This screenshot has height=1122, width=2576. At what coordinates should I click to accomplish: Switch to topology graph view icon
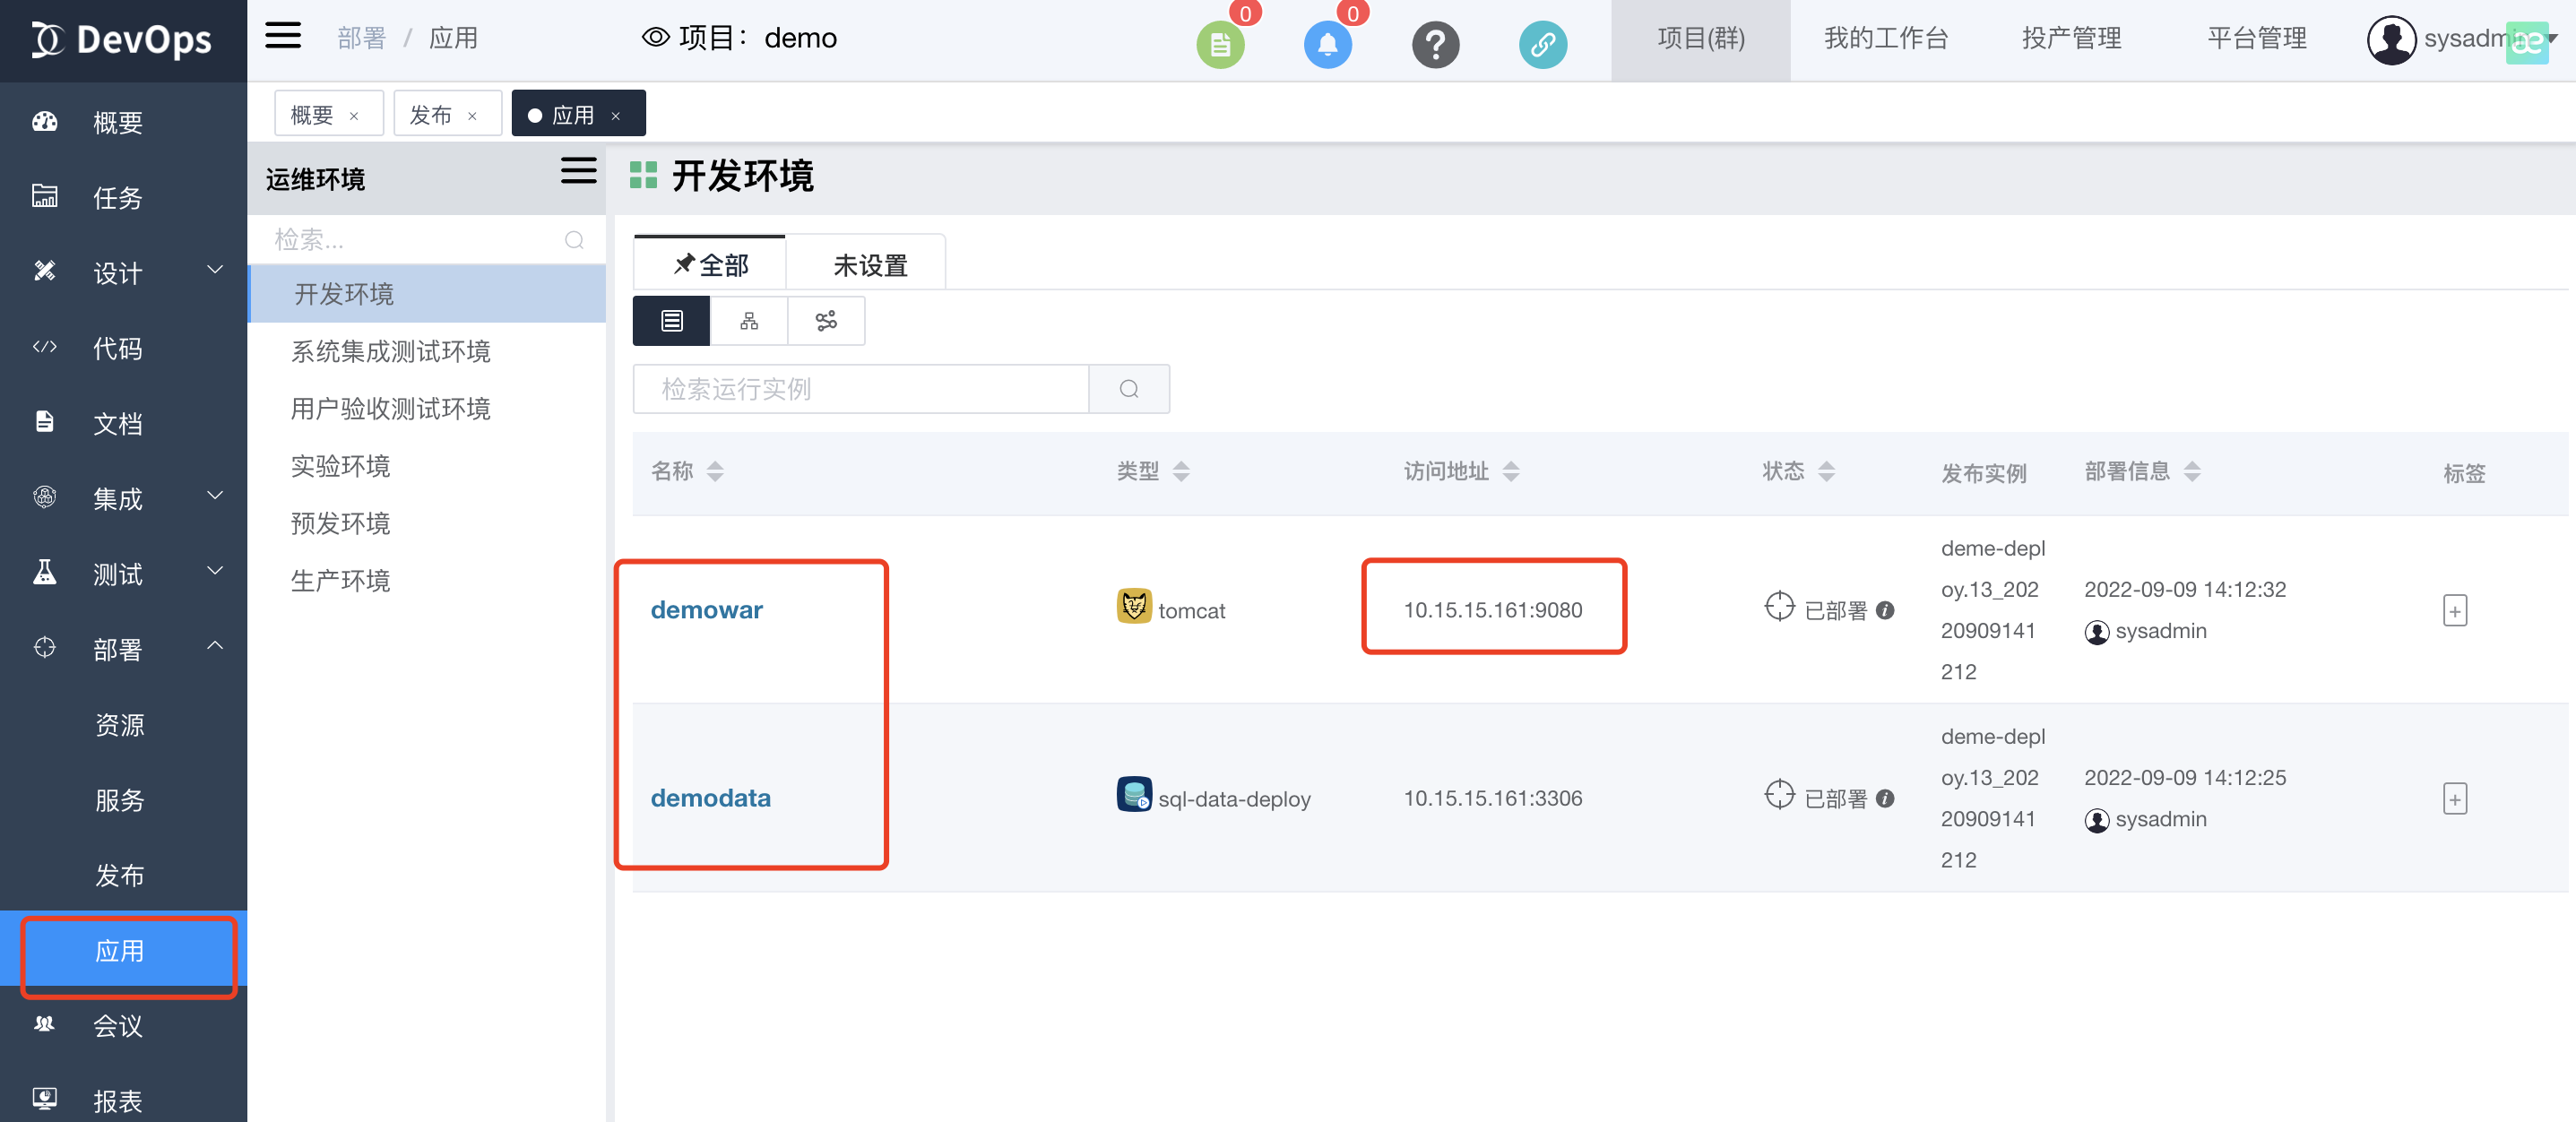tap(826, 321)
